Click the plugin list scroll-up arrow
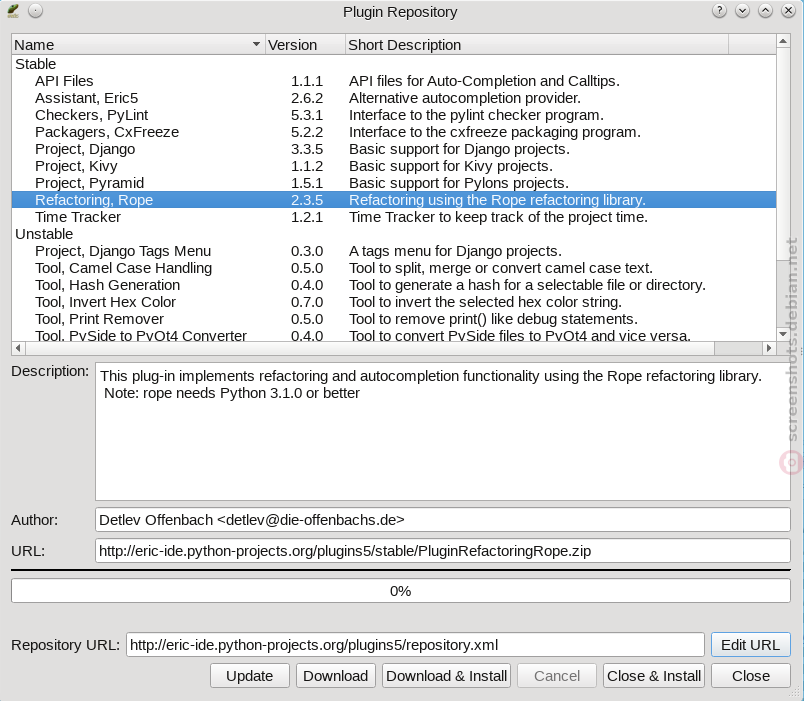Viewport: 804px width, 701px height. pos(783,41)
